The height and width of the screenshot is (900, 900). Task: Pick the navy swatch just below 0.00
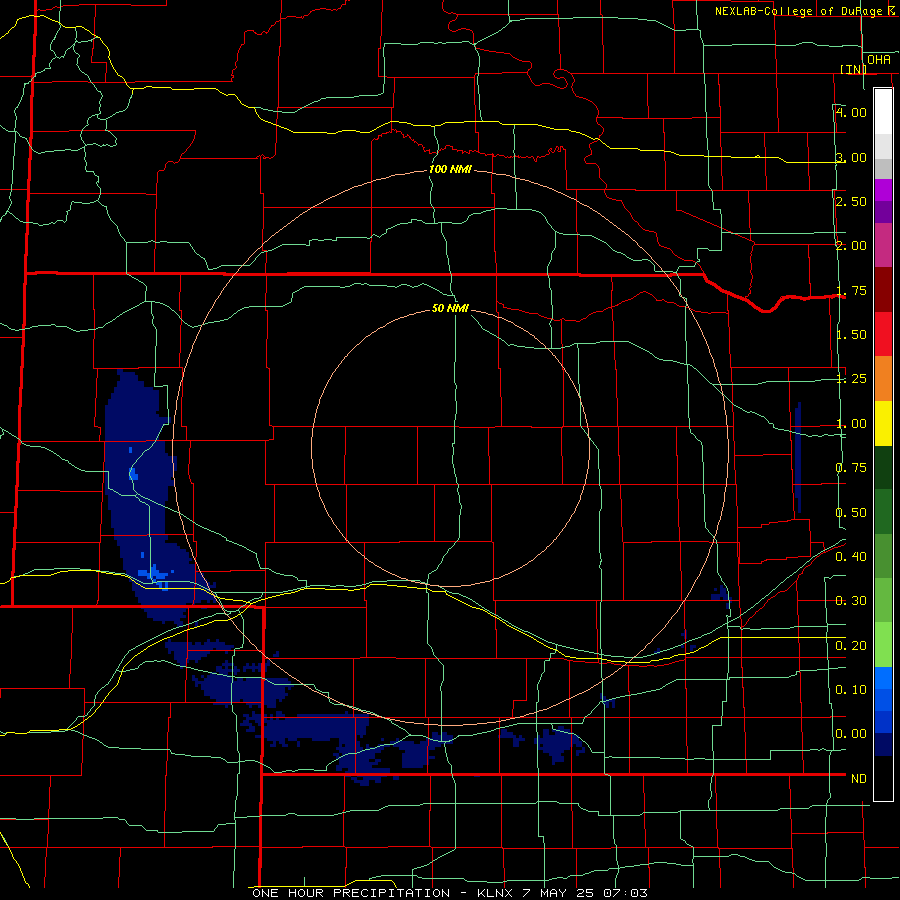point(883,745)
